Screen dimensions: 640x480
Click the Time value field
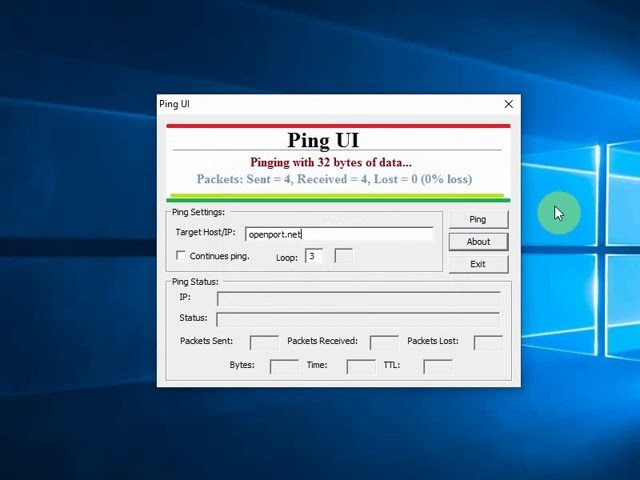pyautogui.click(x=361, y=366)
